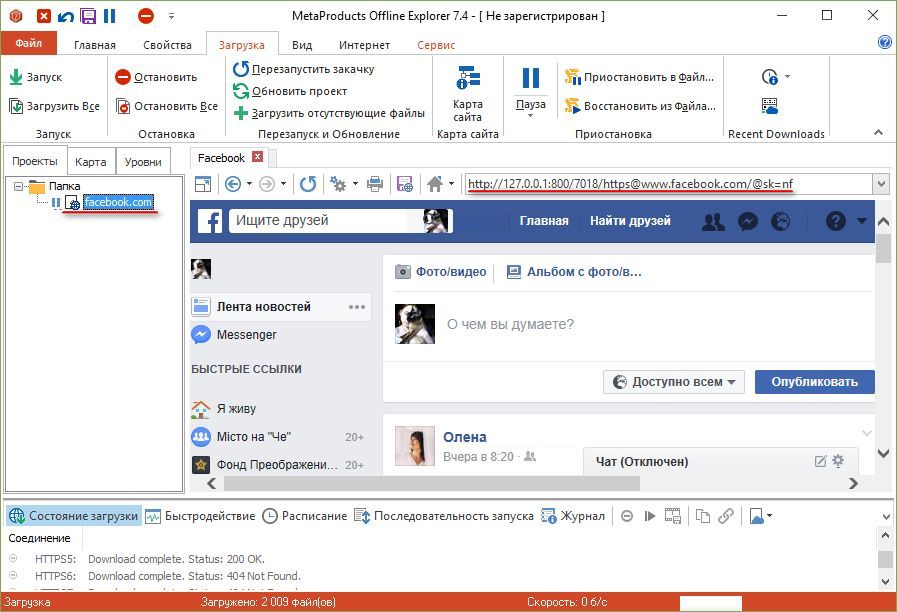Click the browser forward arrow button

tap(267, 184)
